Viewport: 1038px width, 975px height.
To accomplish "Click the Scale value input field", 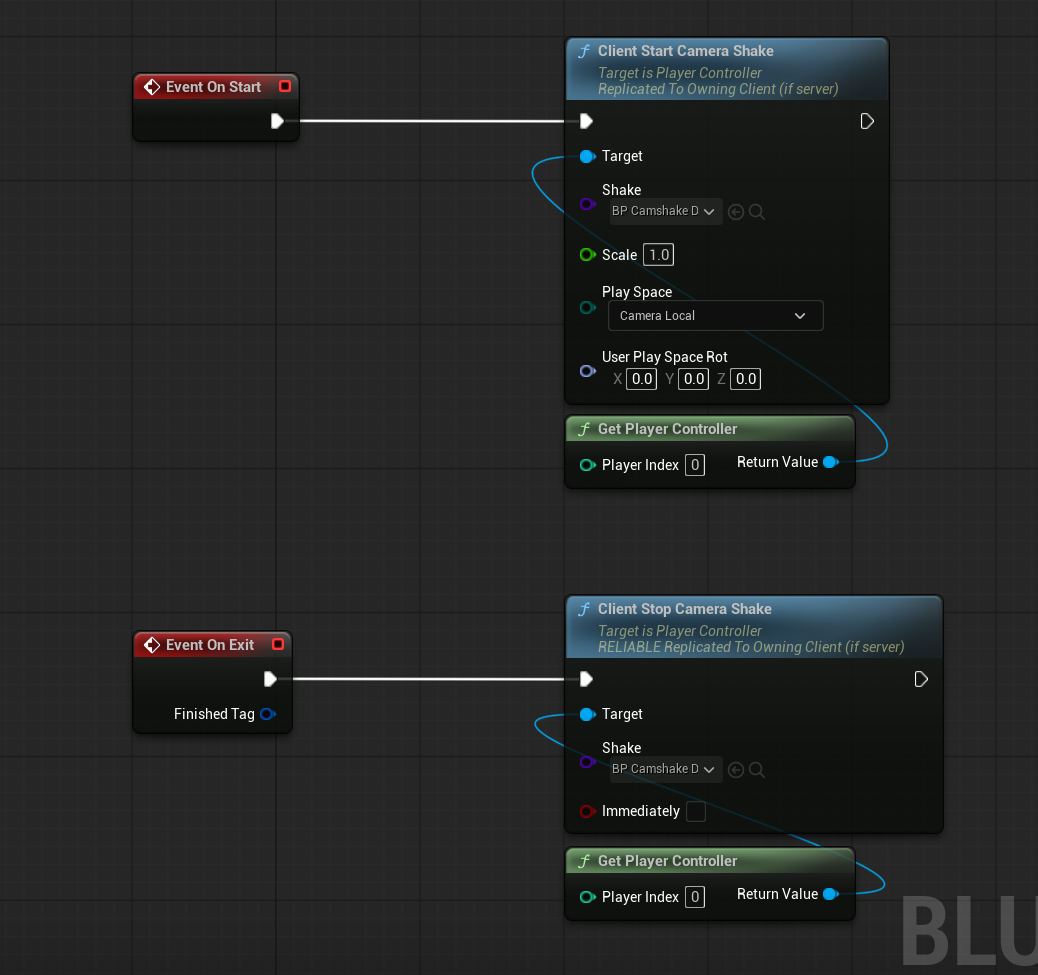I will (x=658, y=255).
